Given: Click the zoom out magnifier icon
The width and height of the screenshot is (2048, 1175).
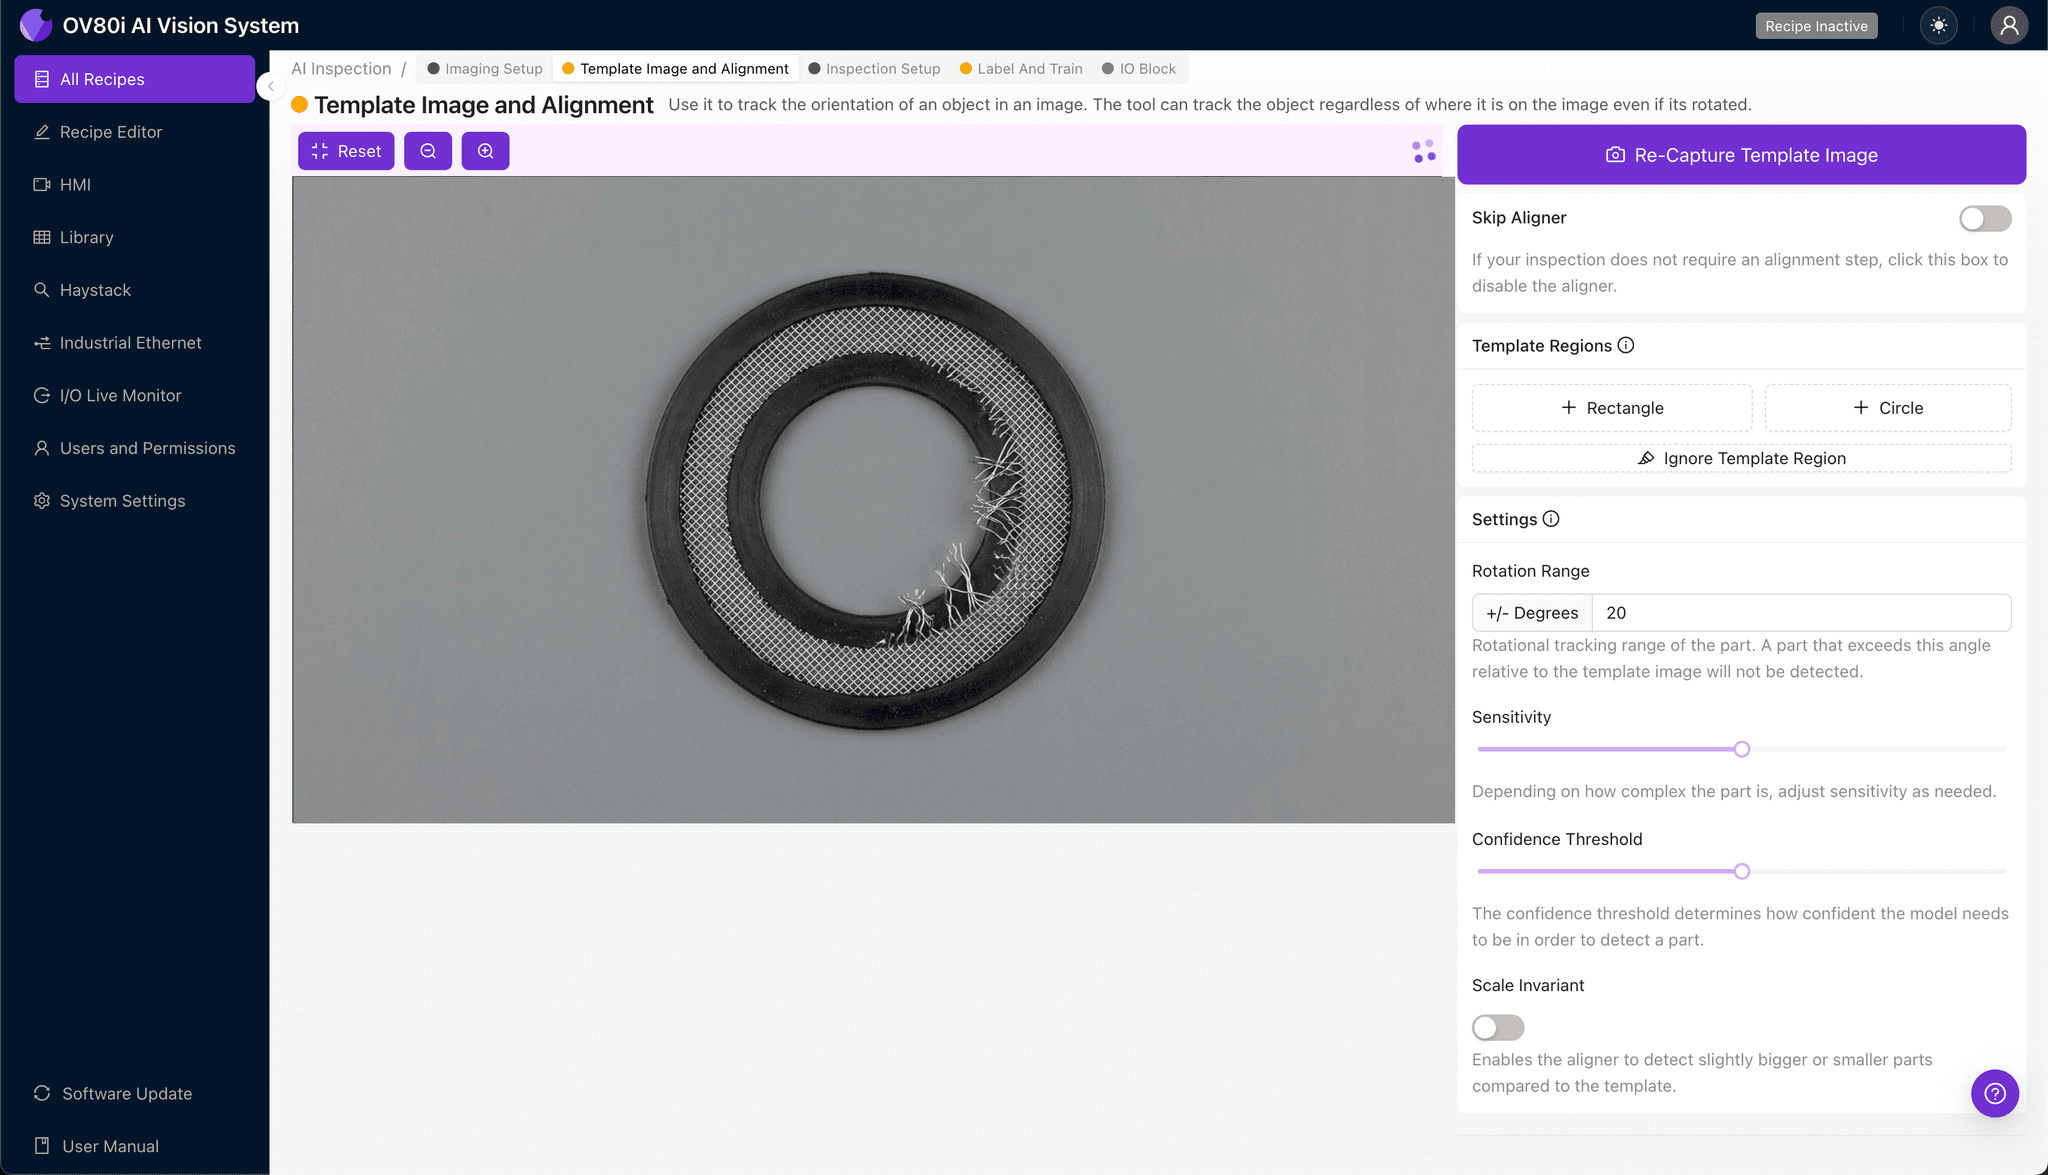Looking at the screenshot, I should [428, 151].
